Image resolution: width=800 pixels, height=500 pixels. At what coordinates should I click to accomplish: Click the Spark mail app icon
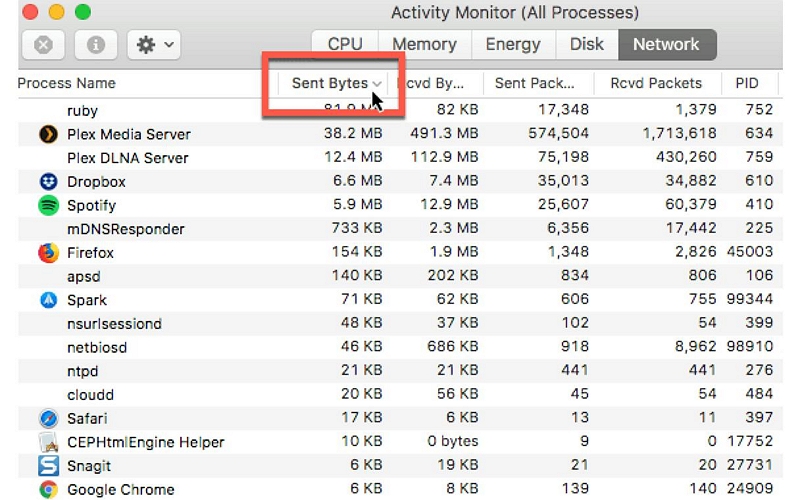click(48, 300)
